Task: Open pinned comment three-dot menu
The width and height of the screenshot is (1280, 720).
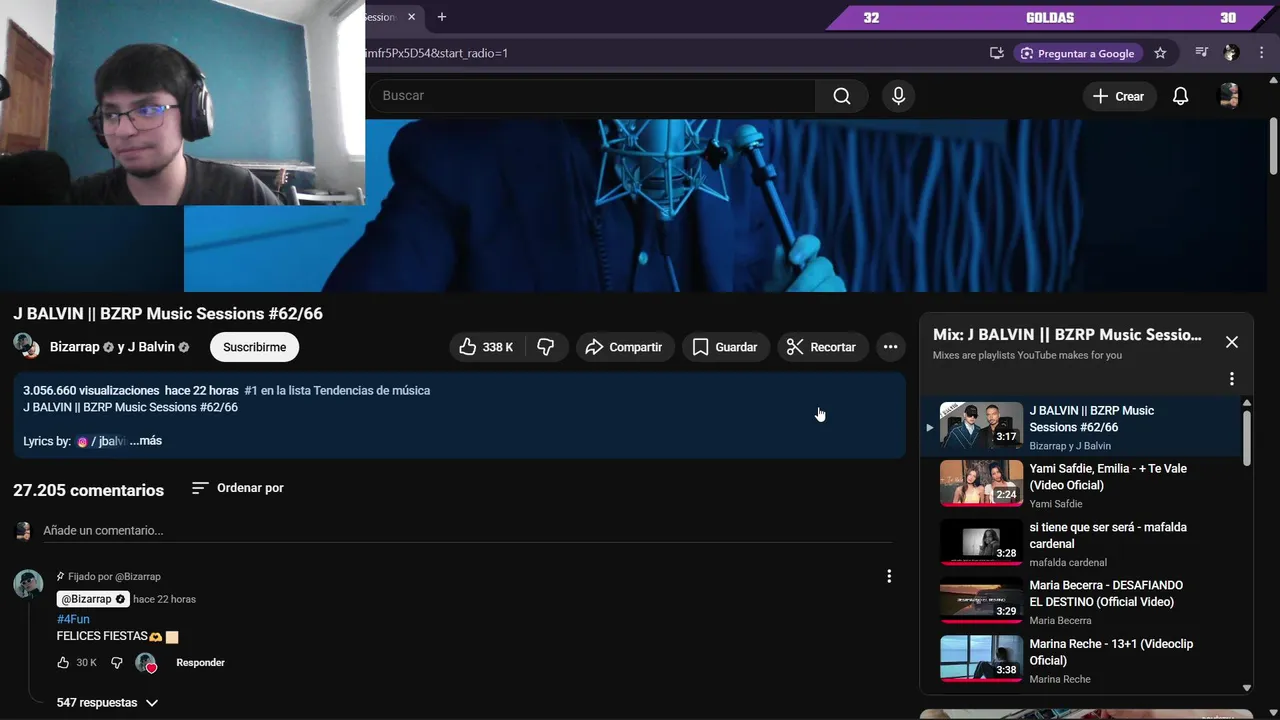Action: point(889,576)
